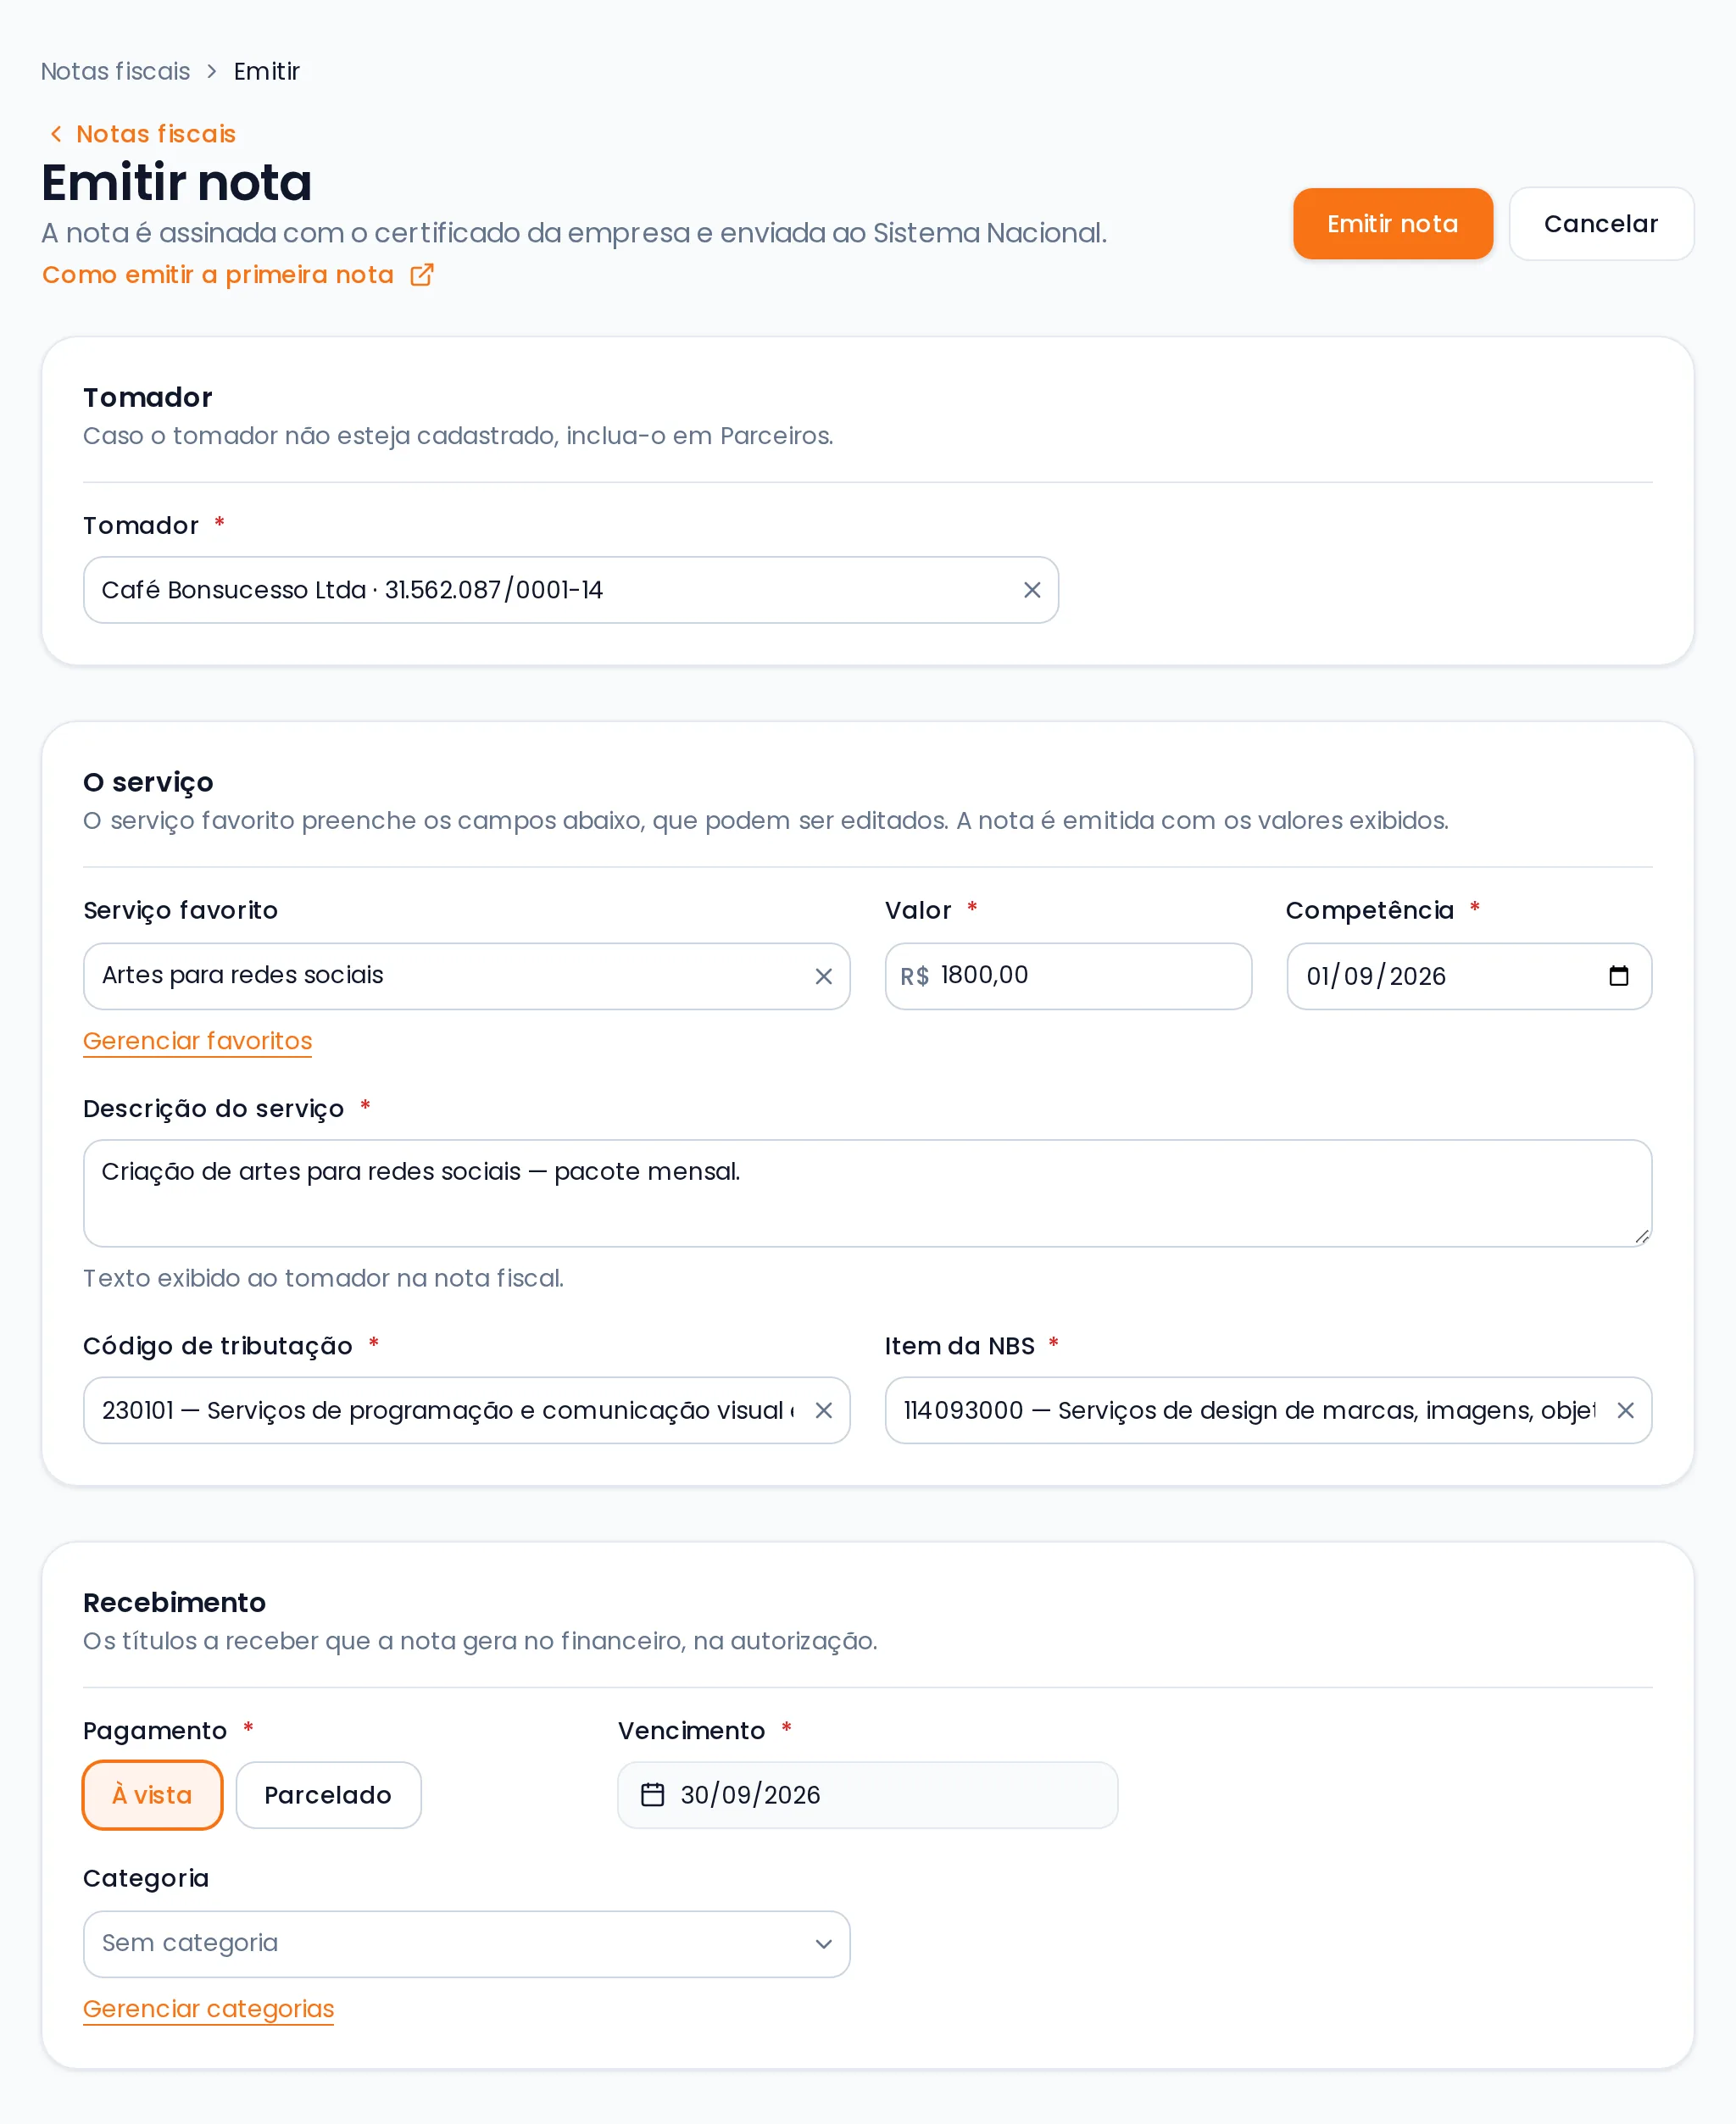Clear the selected Tomador with the X icon
The image size is (1736, 2124).
point(1032,590)
